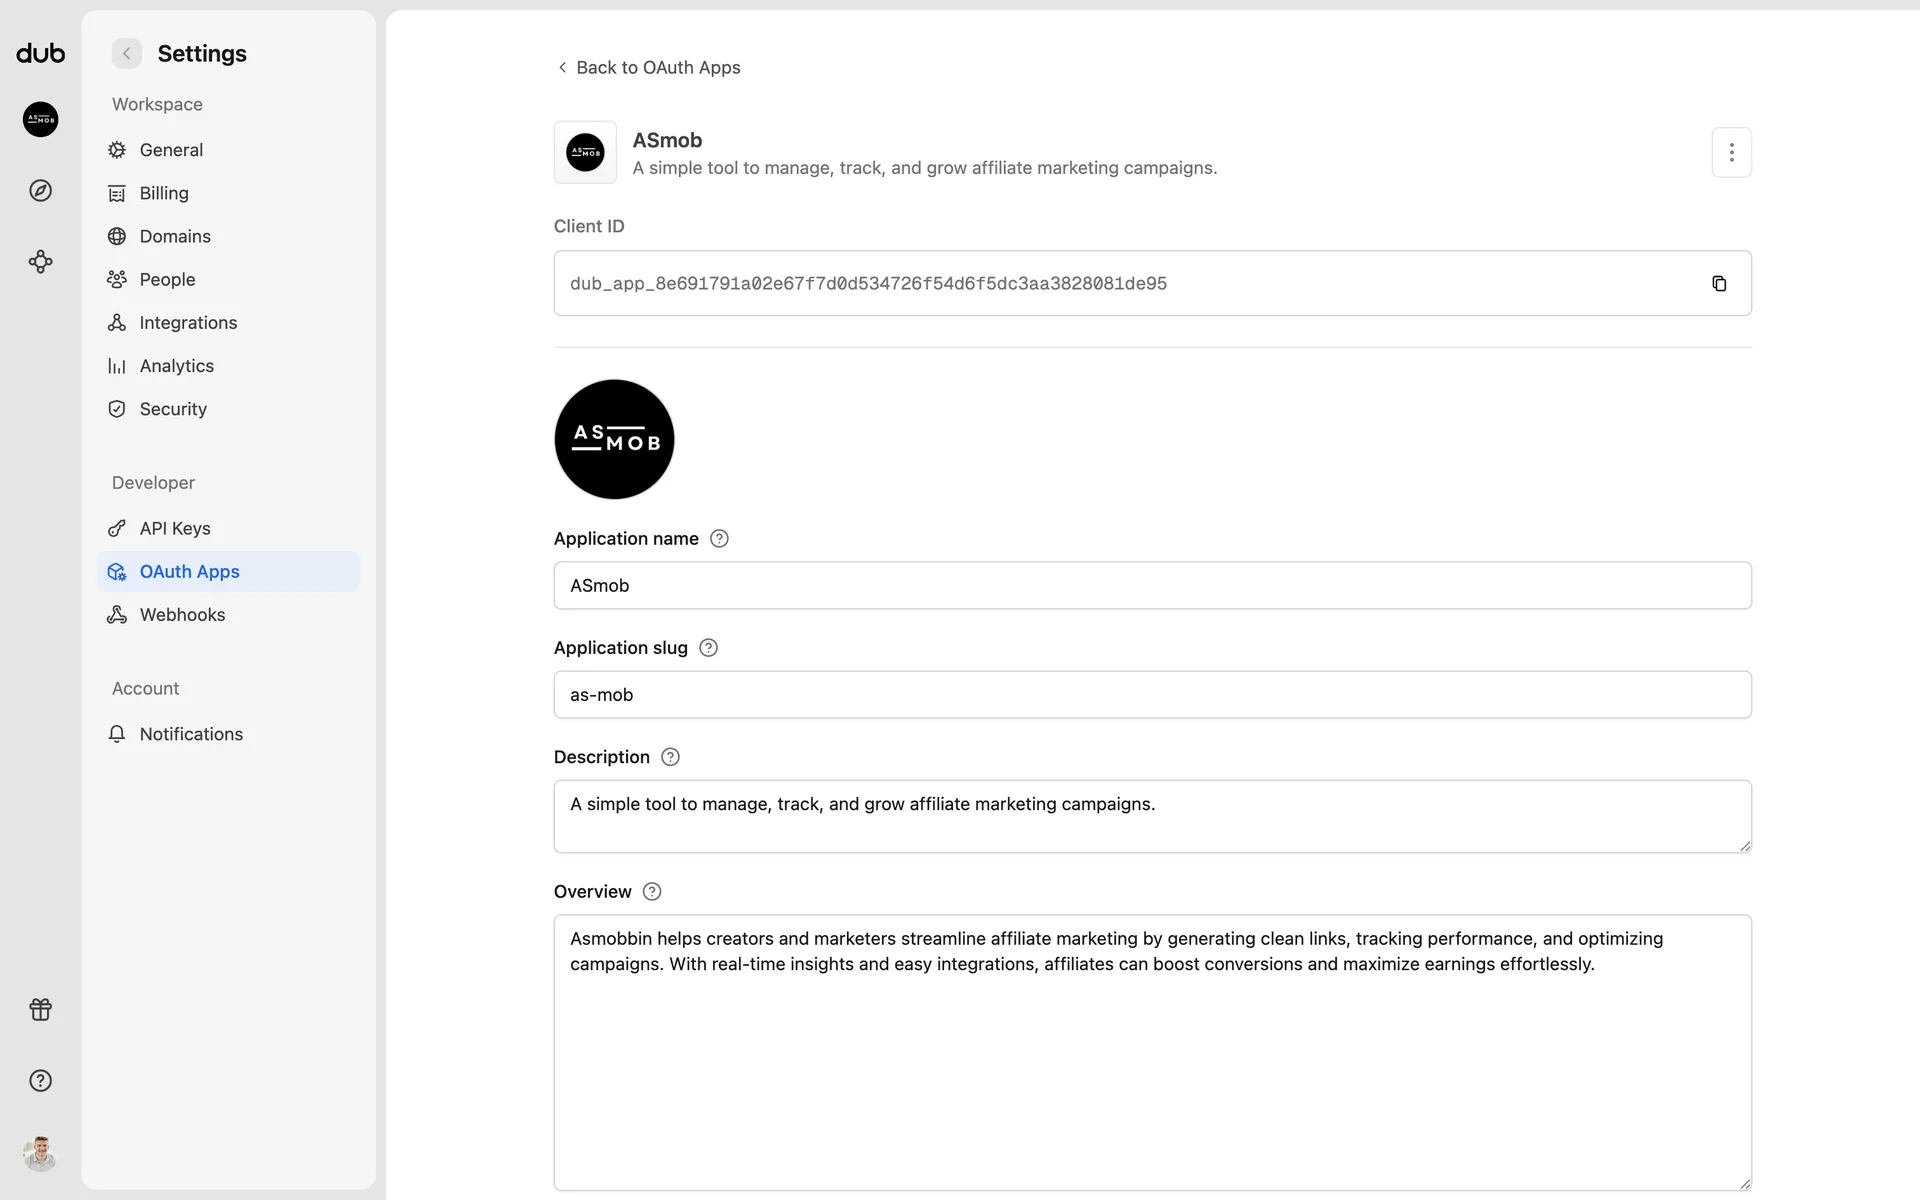Click the help question mark in left rail
This screenshot has width=1920, height=1200.
click(40, 1081)
